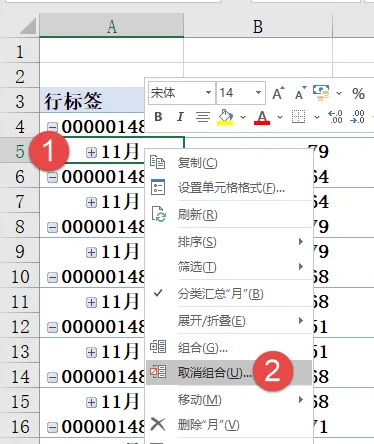
Task: Click the ungroup icon beside 取消组合
Action: 158,372
